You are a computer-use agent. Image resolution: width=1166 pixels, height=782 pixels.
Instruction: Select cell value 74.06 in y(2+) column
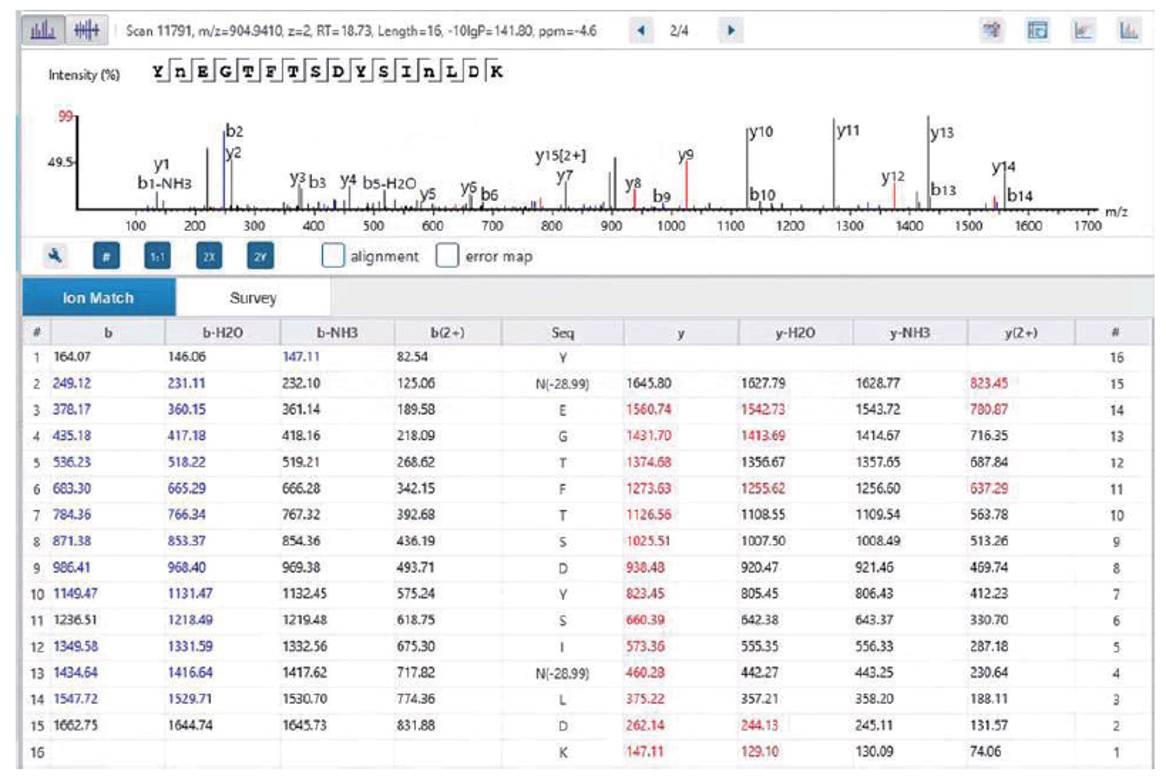(x=985, y=752)
